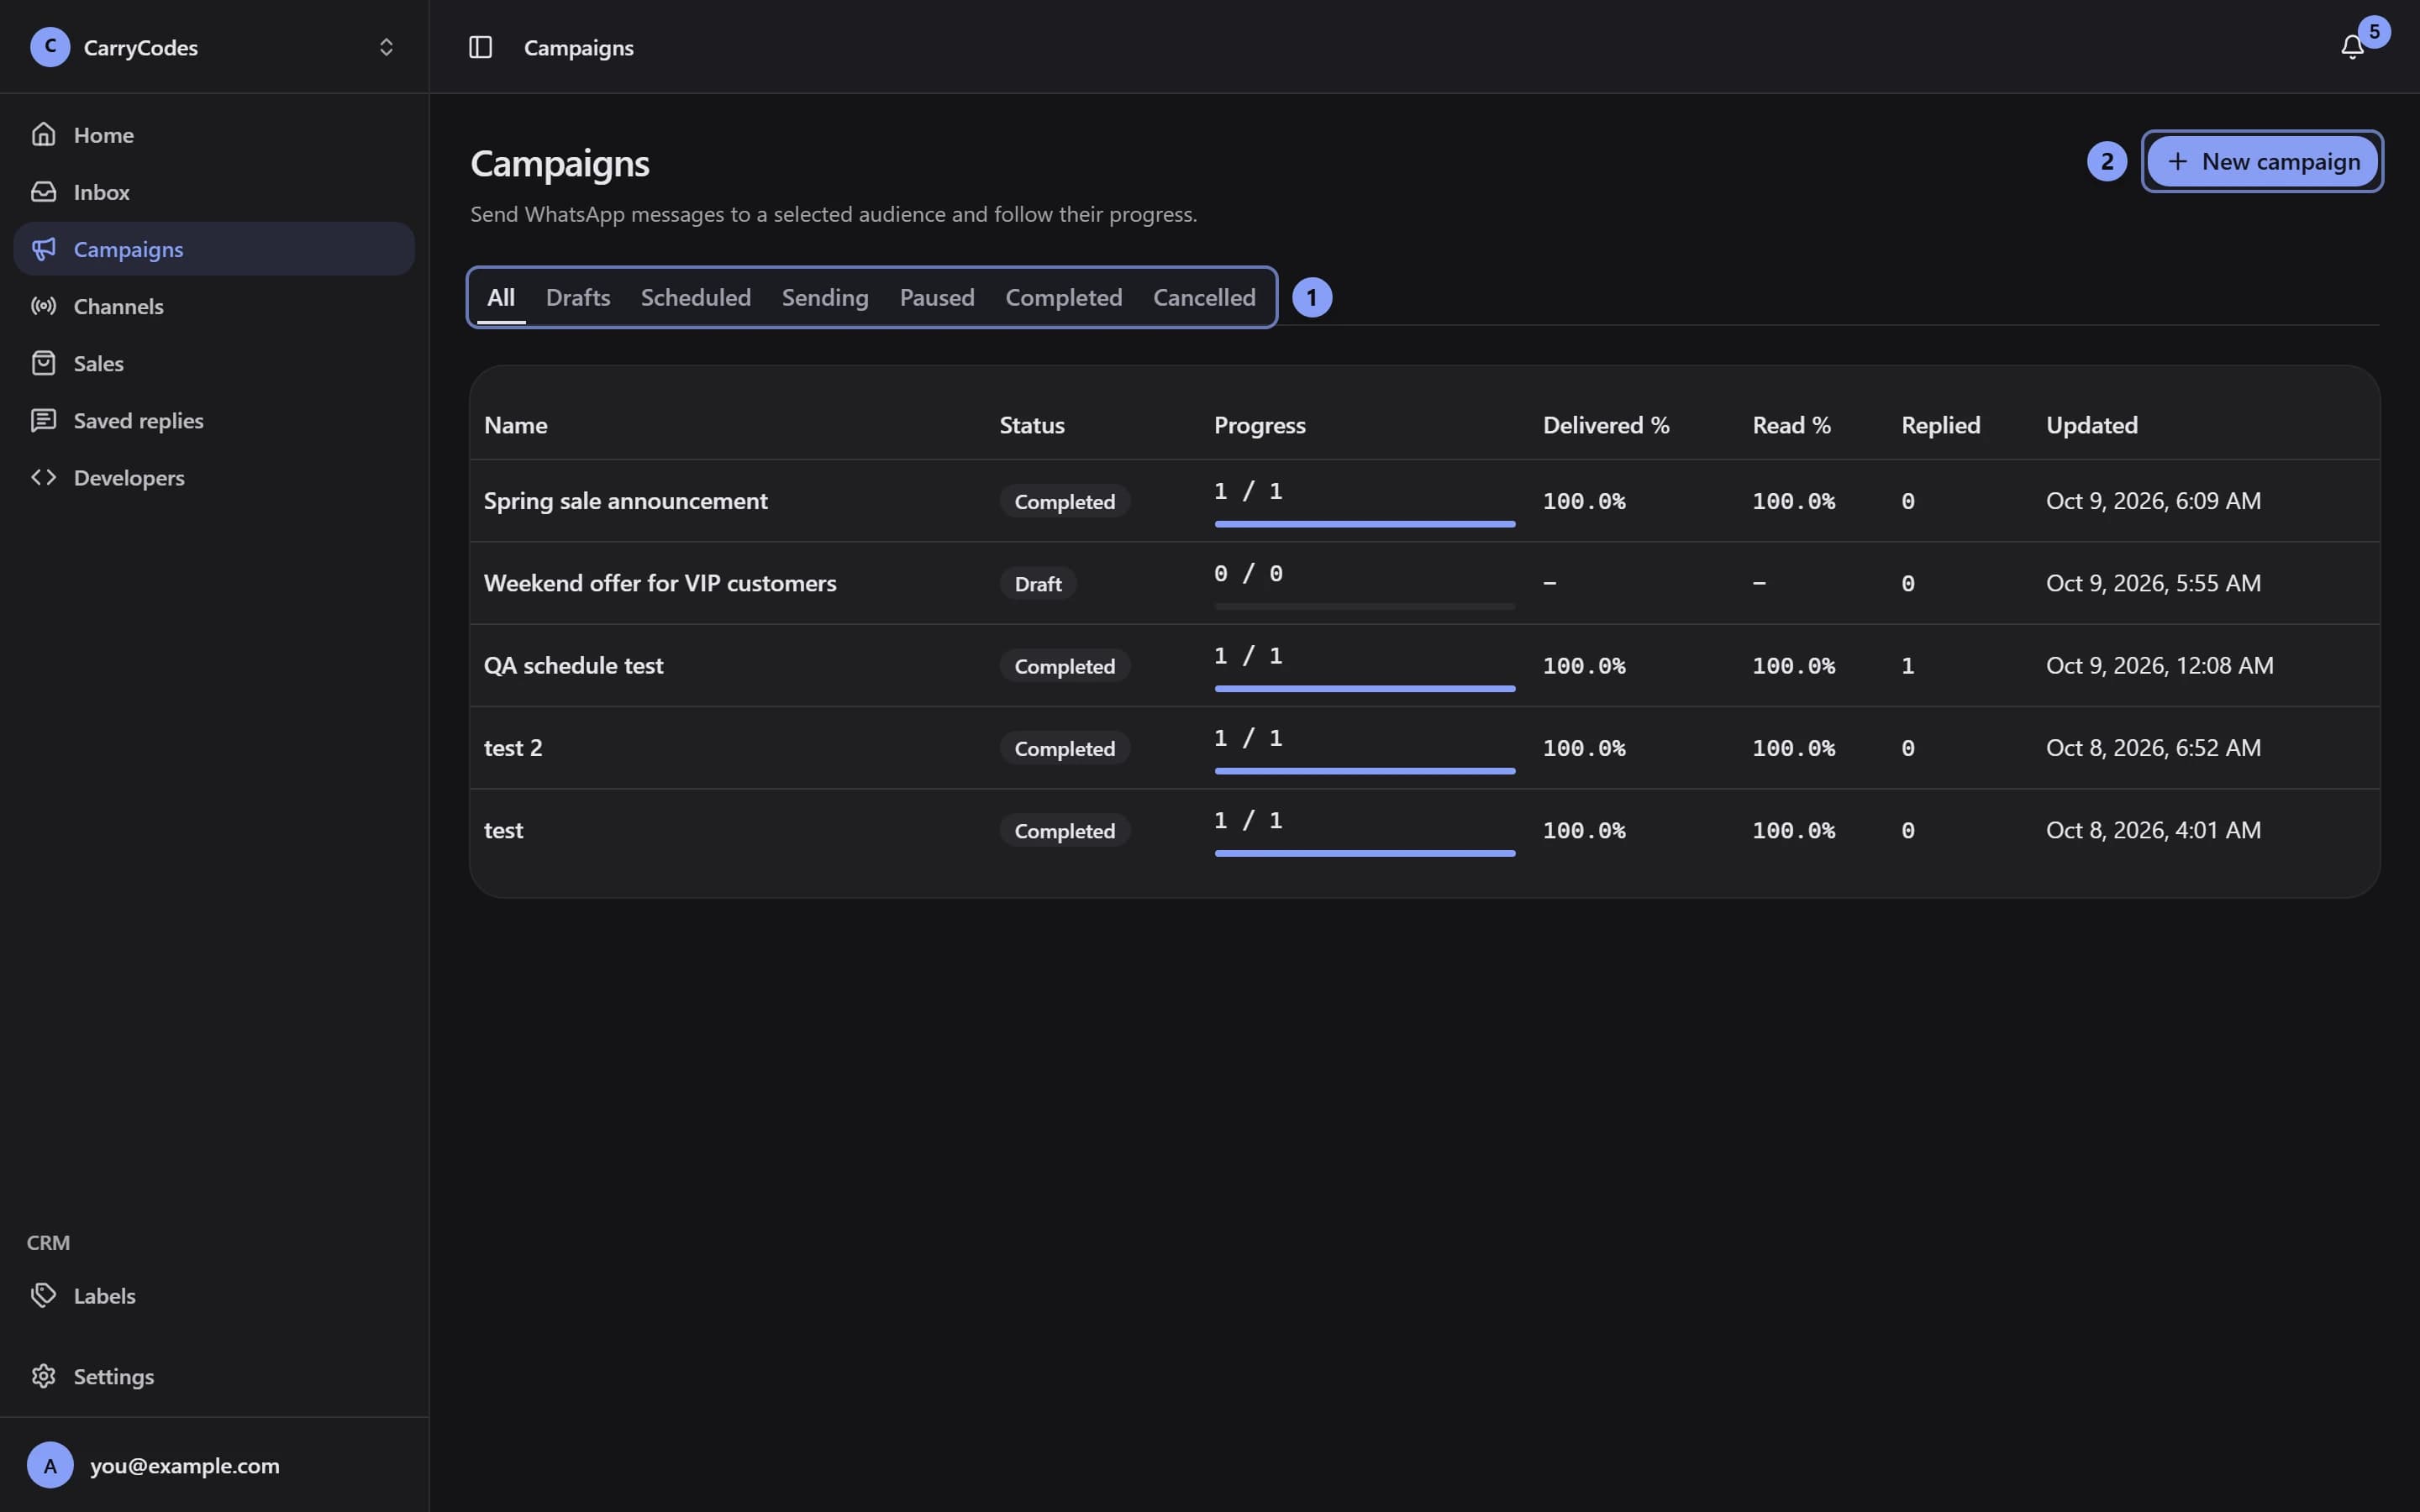2420x1512 pixels.
Task: Click the QA schedule test progress bar
Action: point(1364,688)
